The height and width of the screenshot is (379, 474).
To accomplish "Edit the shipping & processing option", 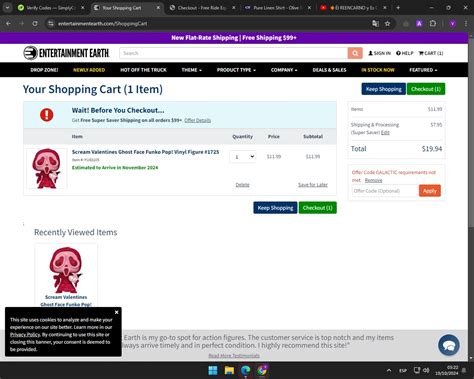I will [385, 132].
